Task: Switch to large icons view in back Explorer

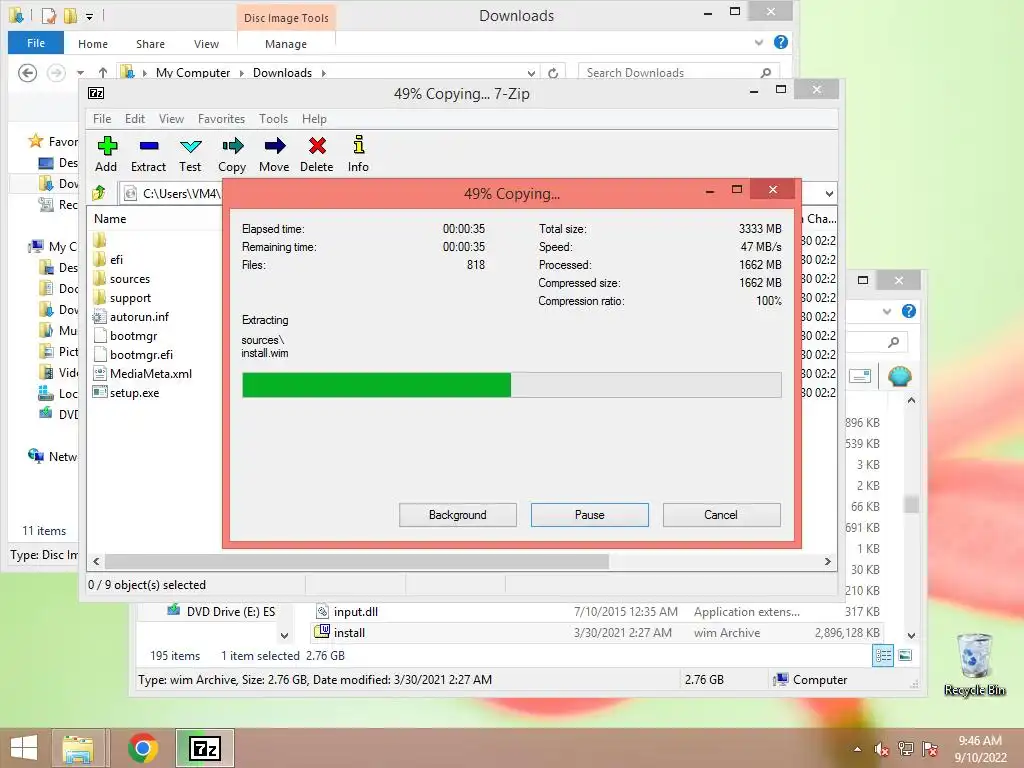Action: click(905, 655)
